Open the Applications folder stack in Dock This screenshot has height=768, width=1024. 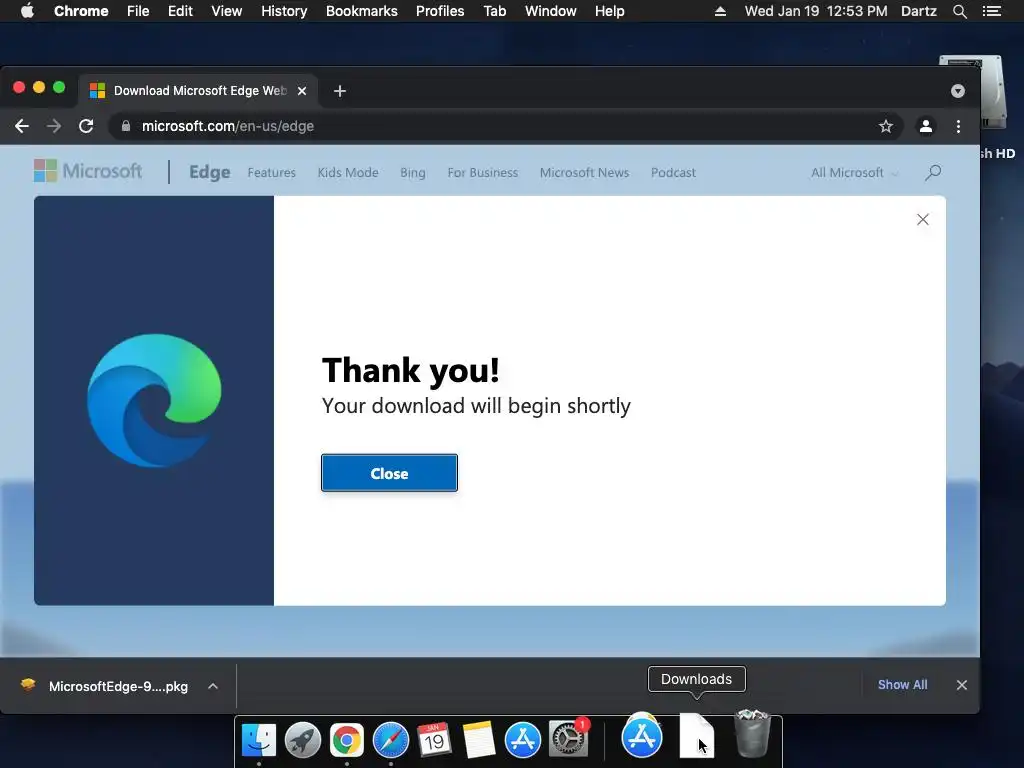[642, 737]
